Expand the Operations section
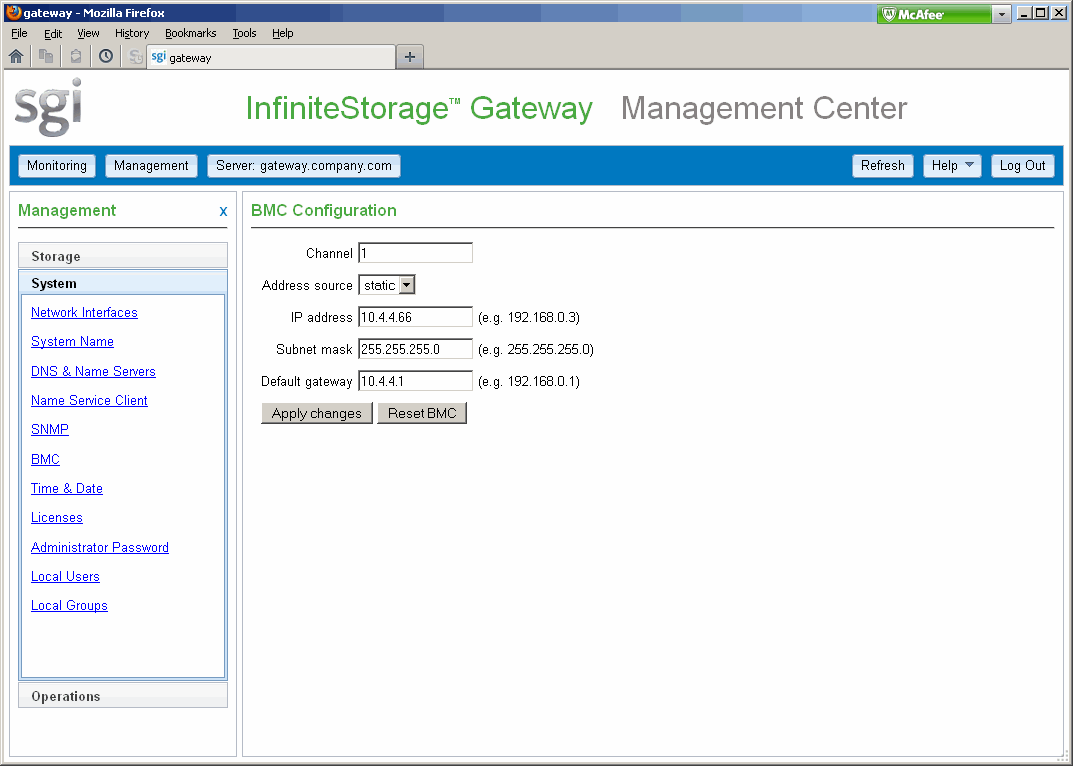The height and width of the screenshot is (766, 1073). [x=123, y=695]
